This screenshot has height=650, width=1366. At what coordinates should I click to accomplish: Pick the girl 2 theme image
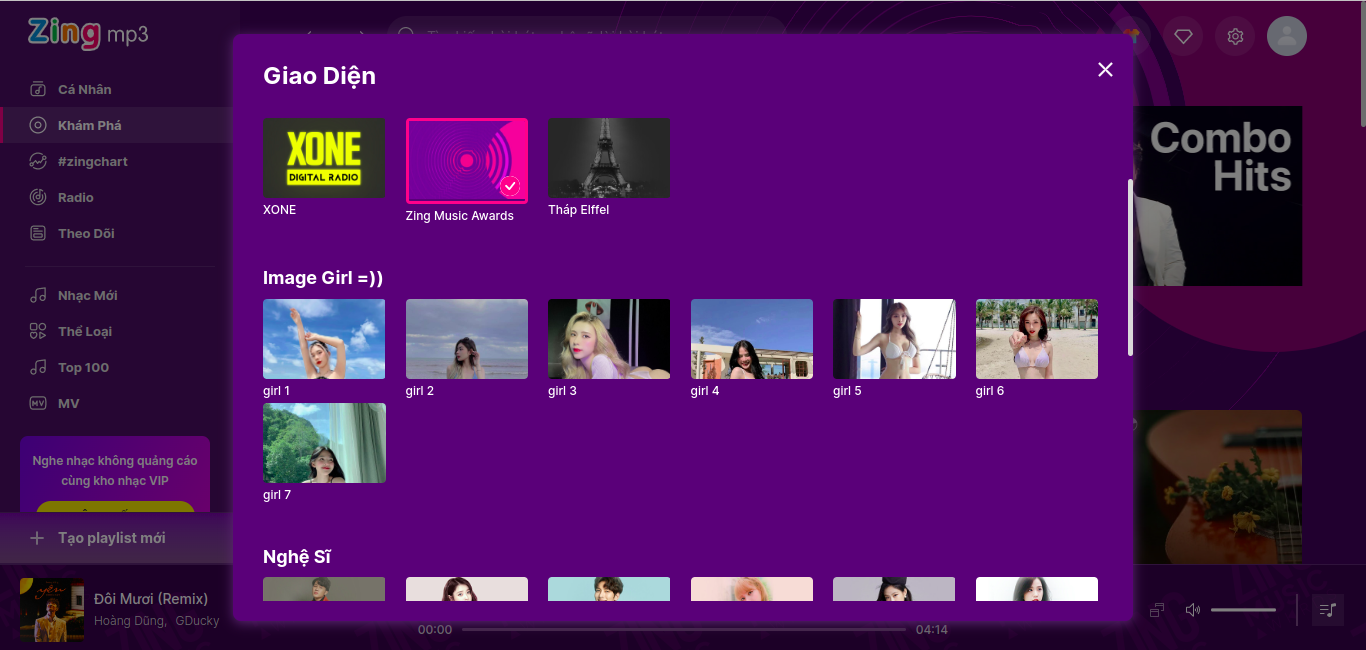click(x=467, y=339)
